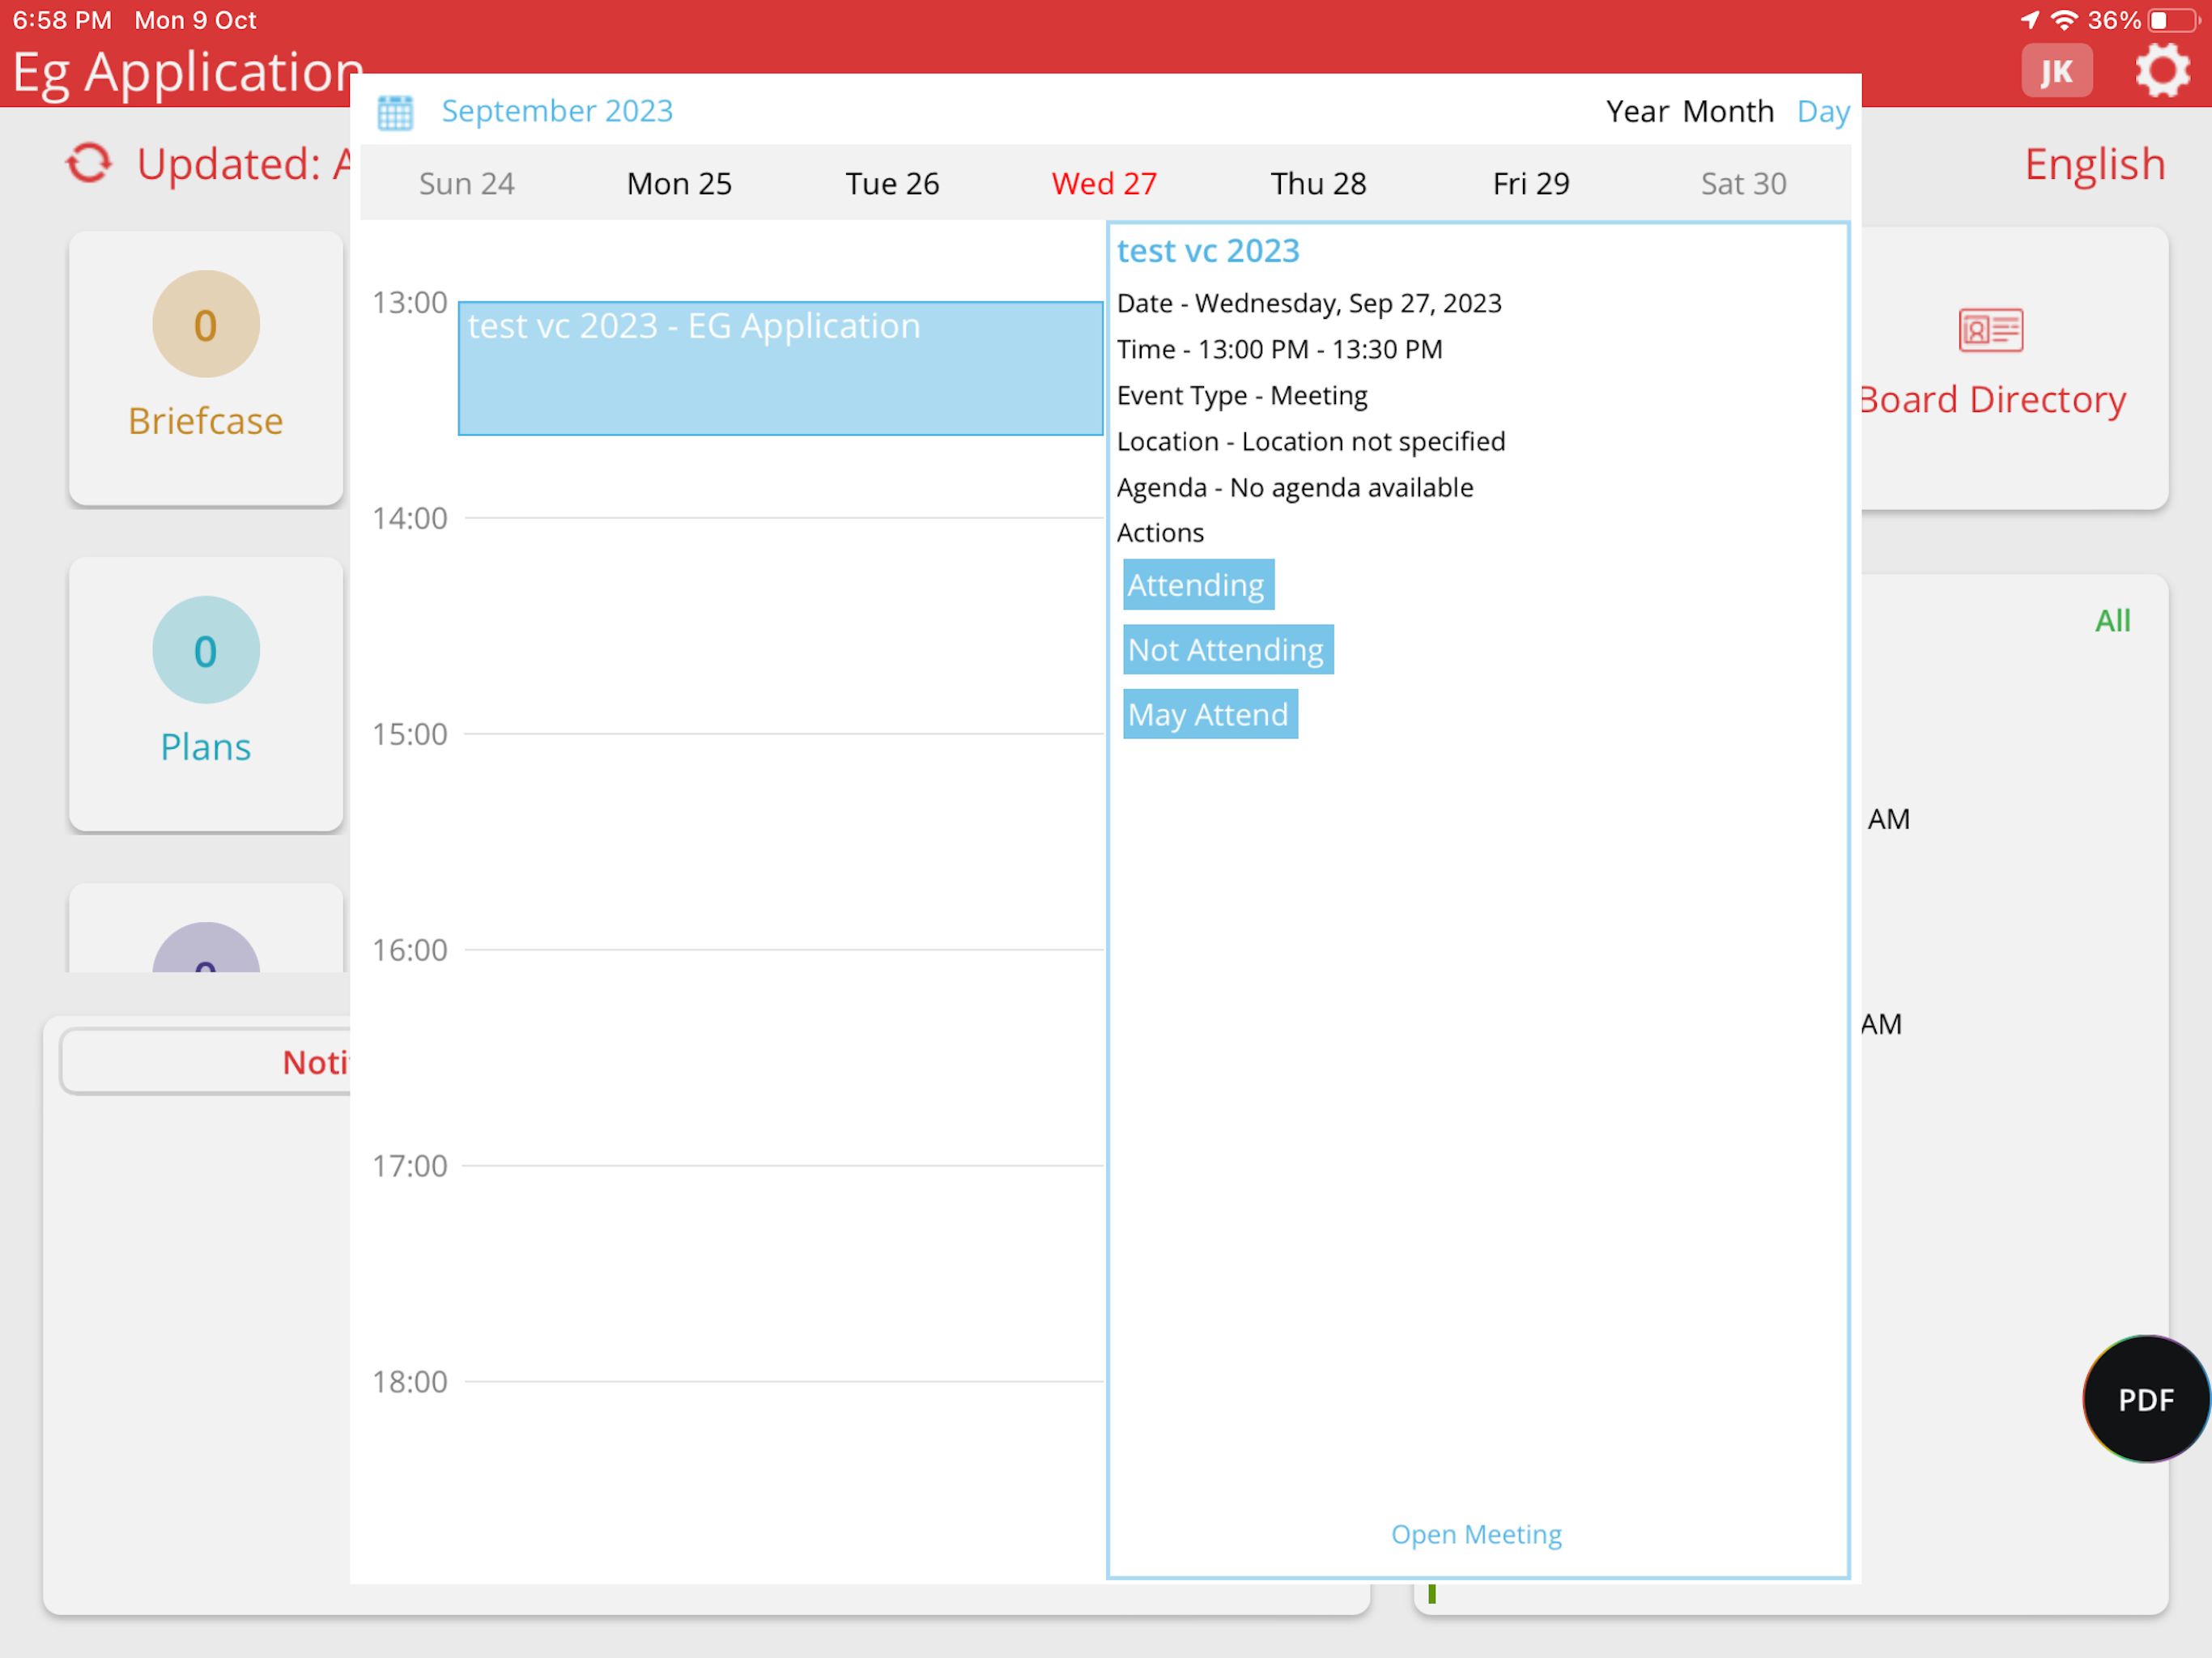Select Tue 26 in the week header
Screen dimensions: 2212x1658
click(892, 184)
